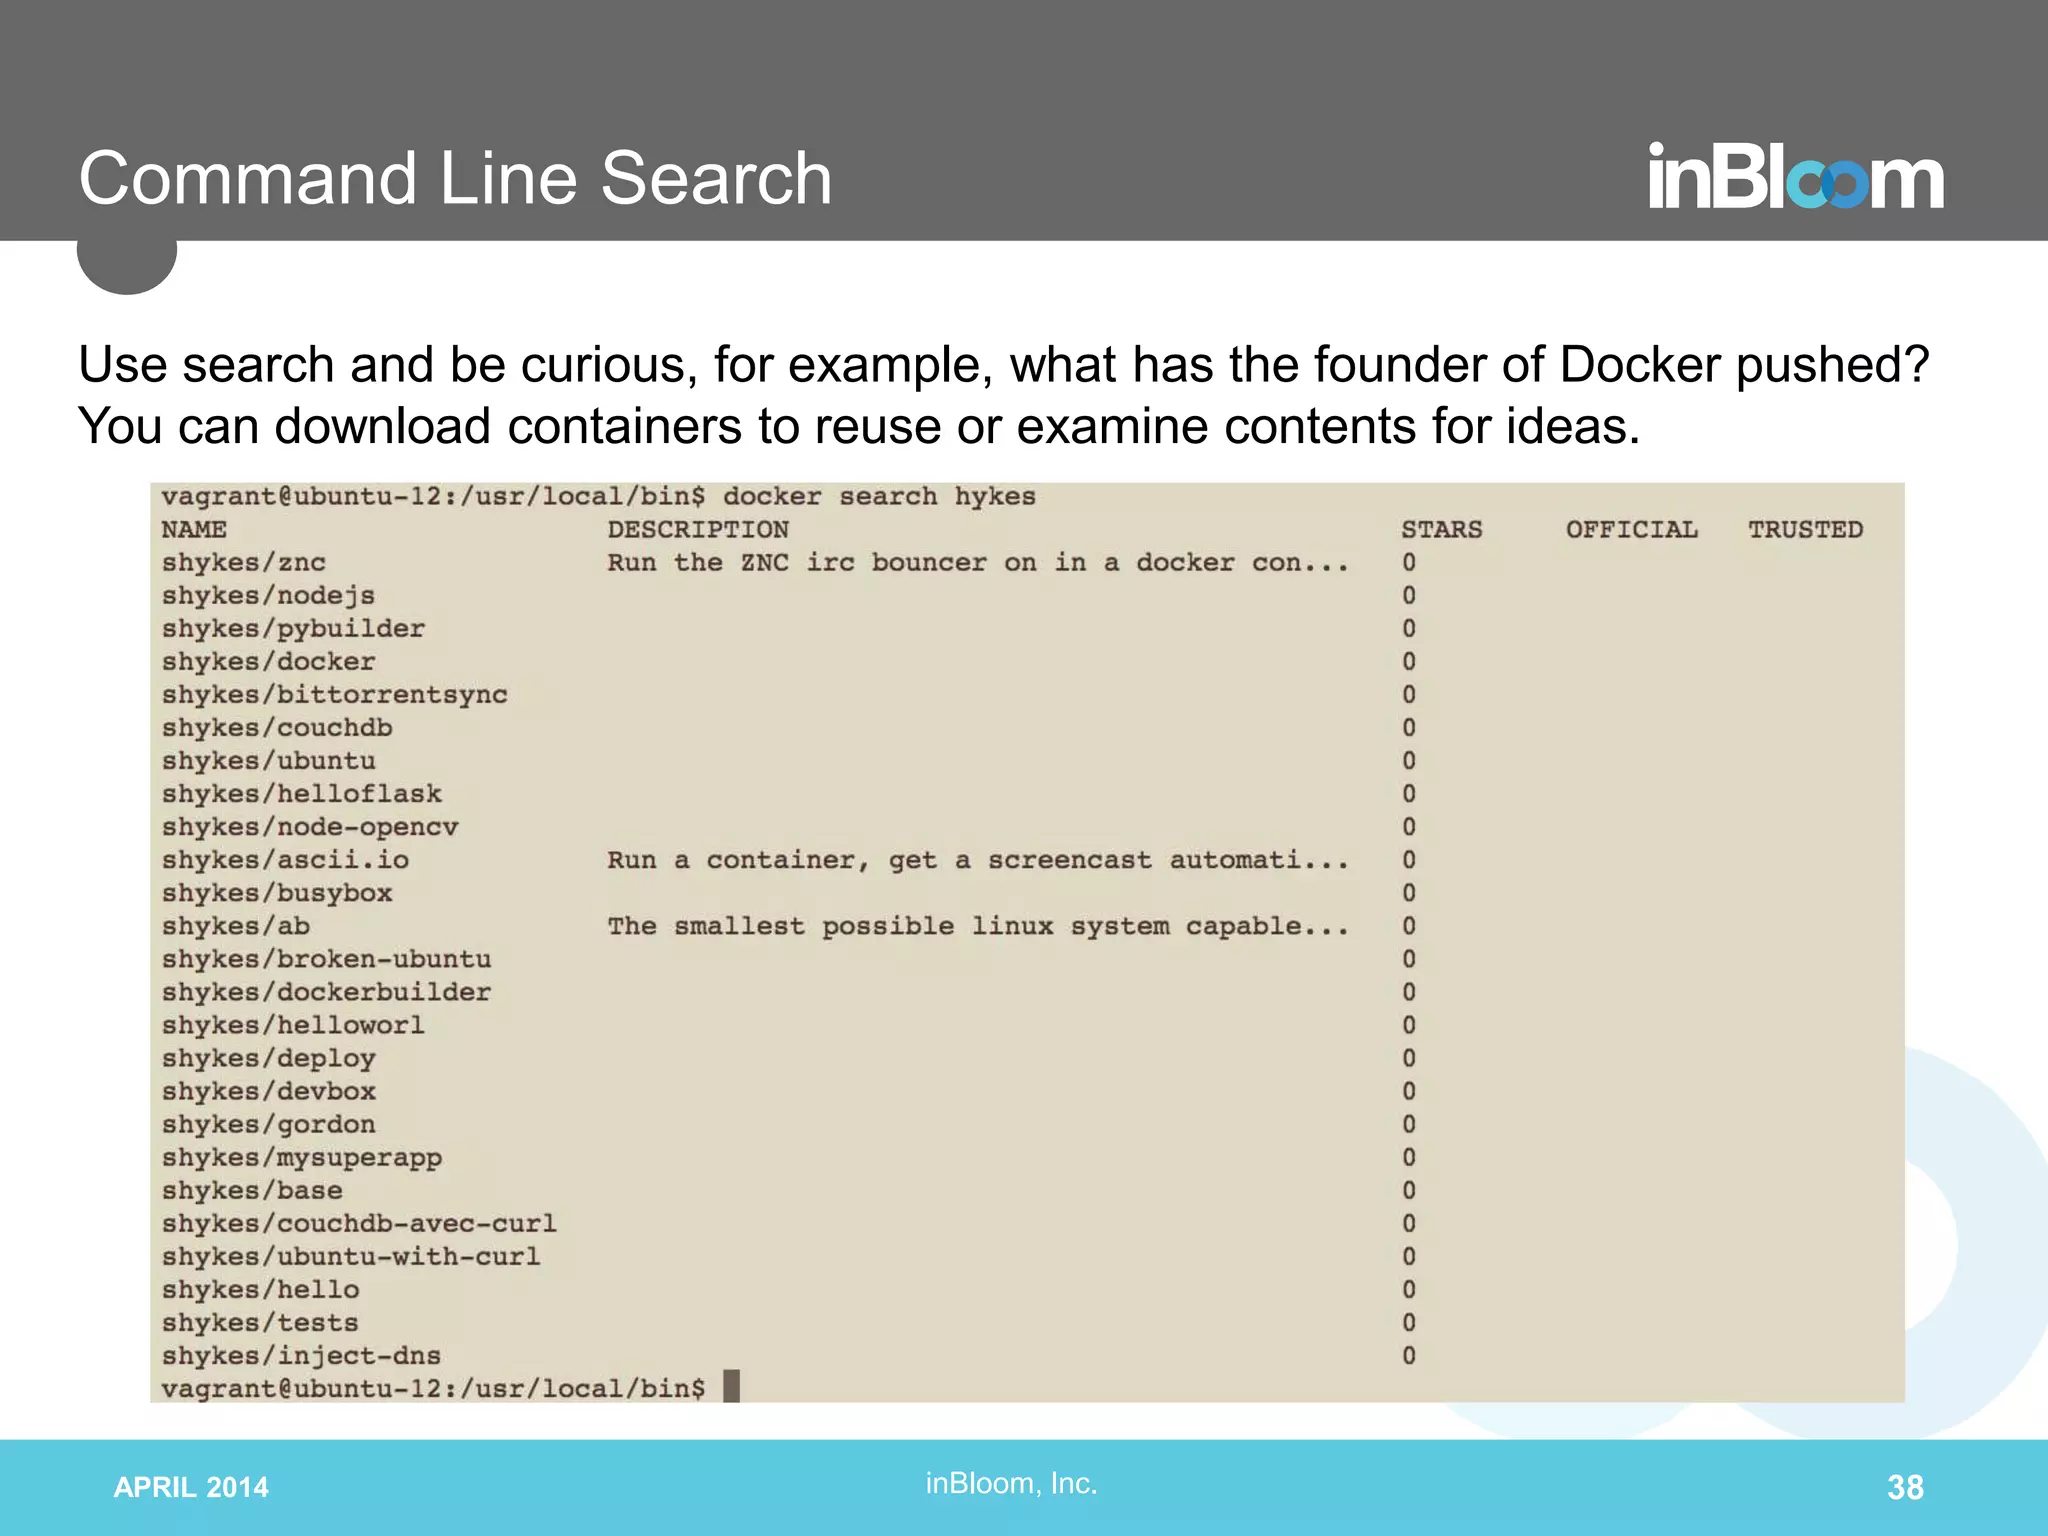Select the STARS column header

coord(1442,530)
